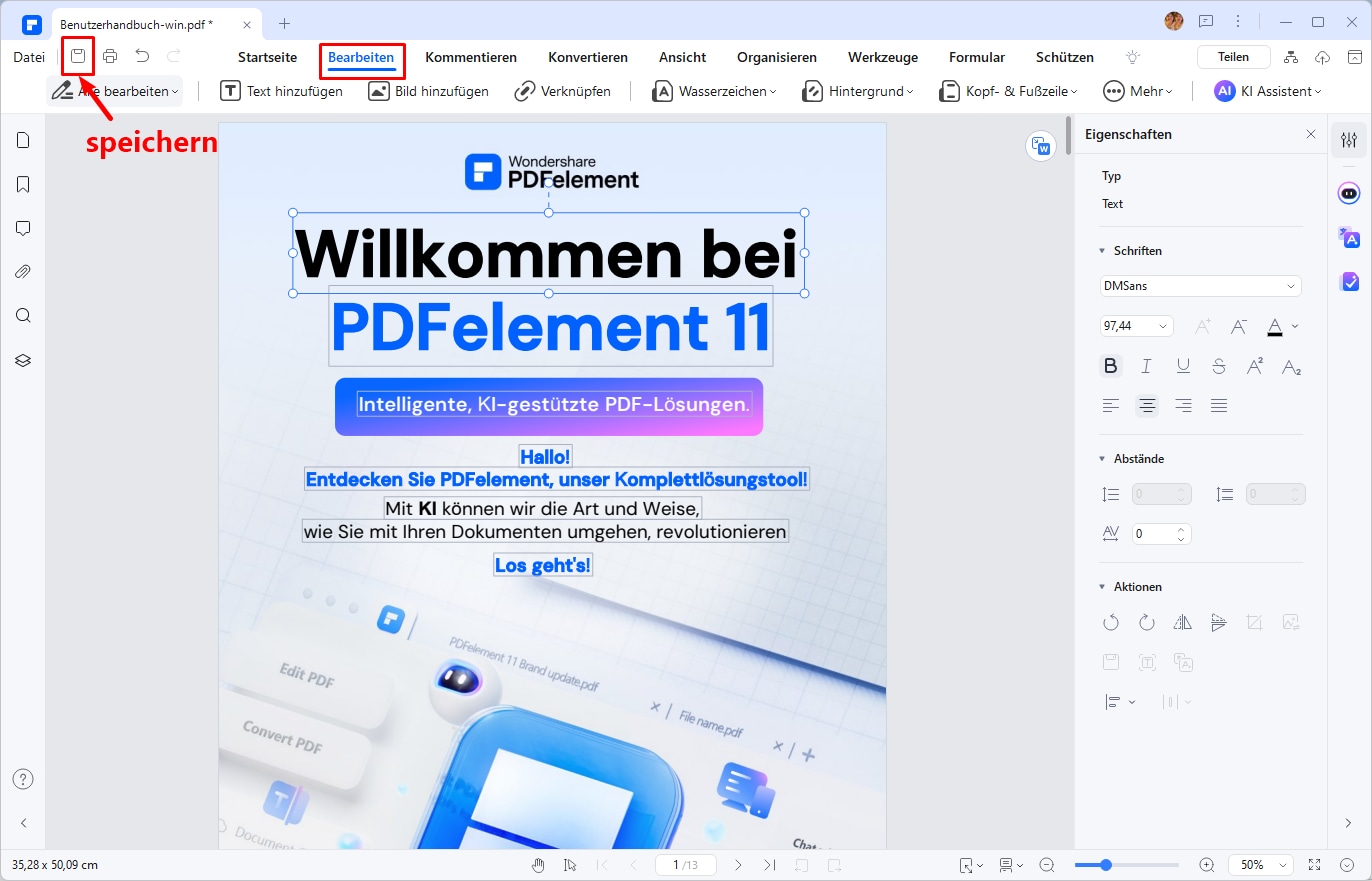Click Text hinzufügen
Screen dimensions: 1372x881
coord(282,91)
